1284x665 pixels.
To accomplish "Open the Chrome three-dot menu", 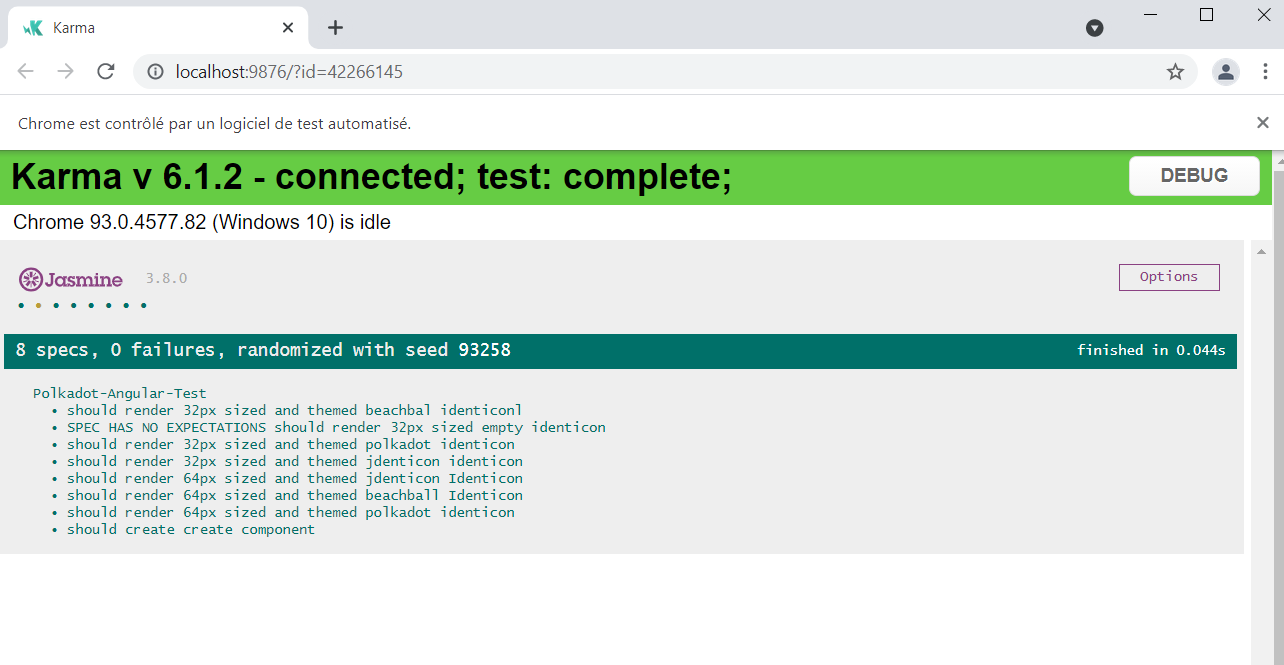I will pyautogui.click(x=1265, y=71).
